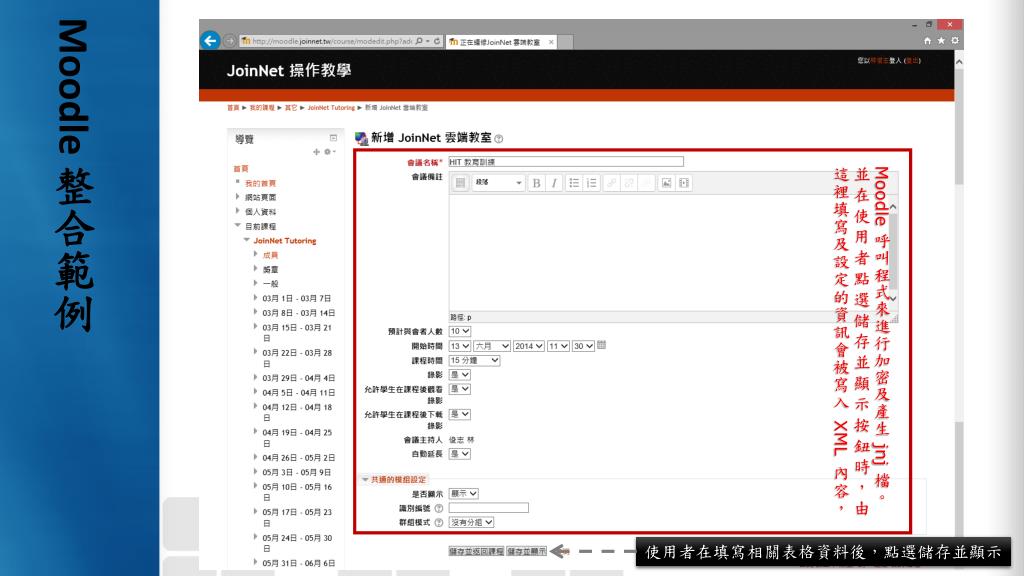This screenshot has width=1024, height=576.
Task: Collapse JoinNet Tutoring tree node
Action: tap(247, 240)
